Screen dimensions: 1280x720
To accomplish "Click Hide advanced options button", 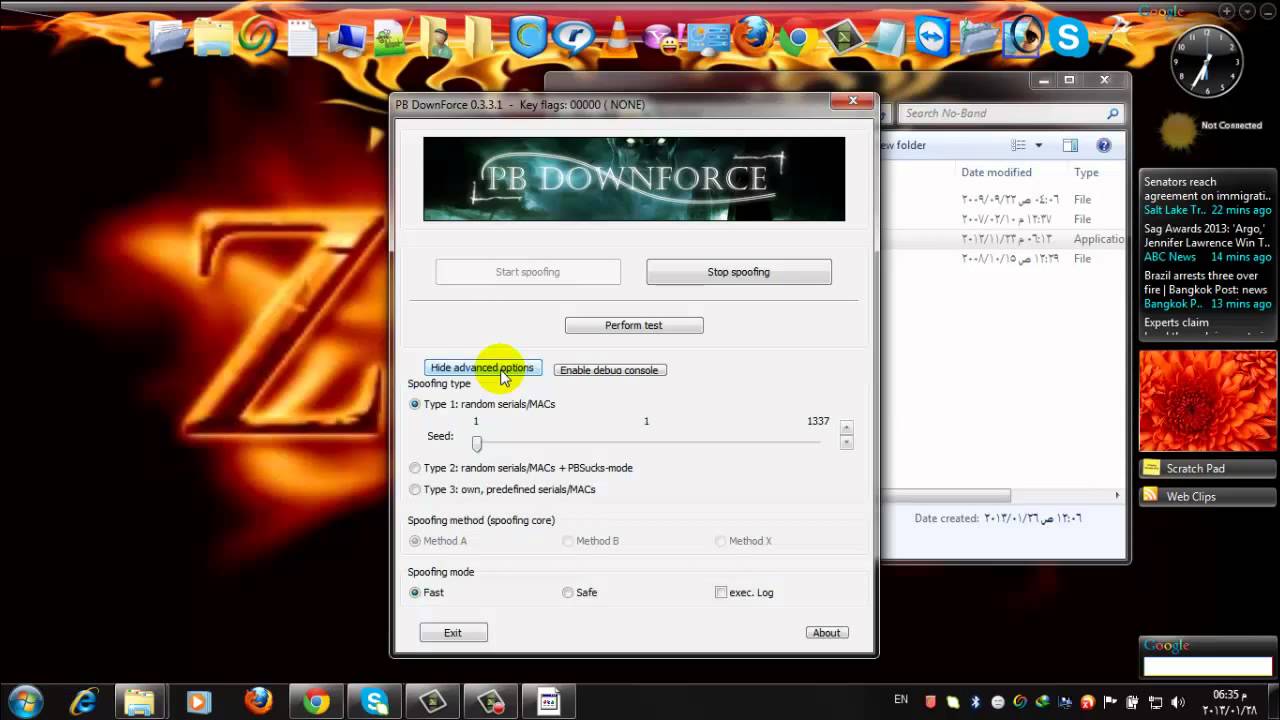I will pos(483,368).
